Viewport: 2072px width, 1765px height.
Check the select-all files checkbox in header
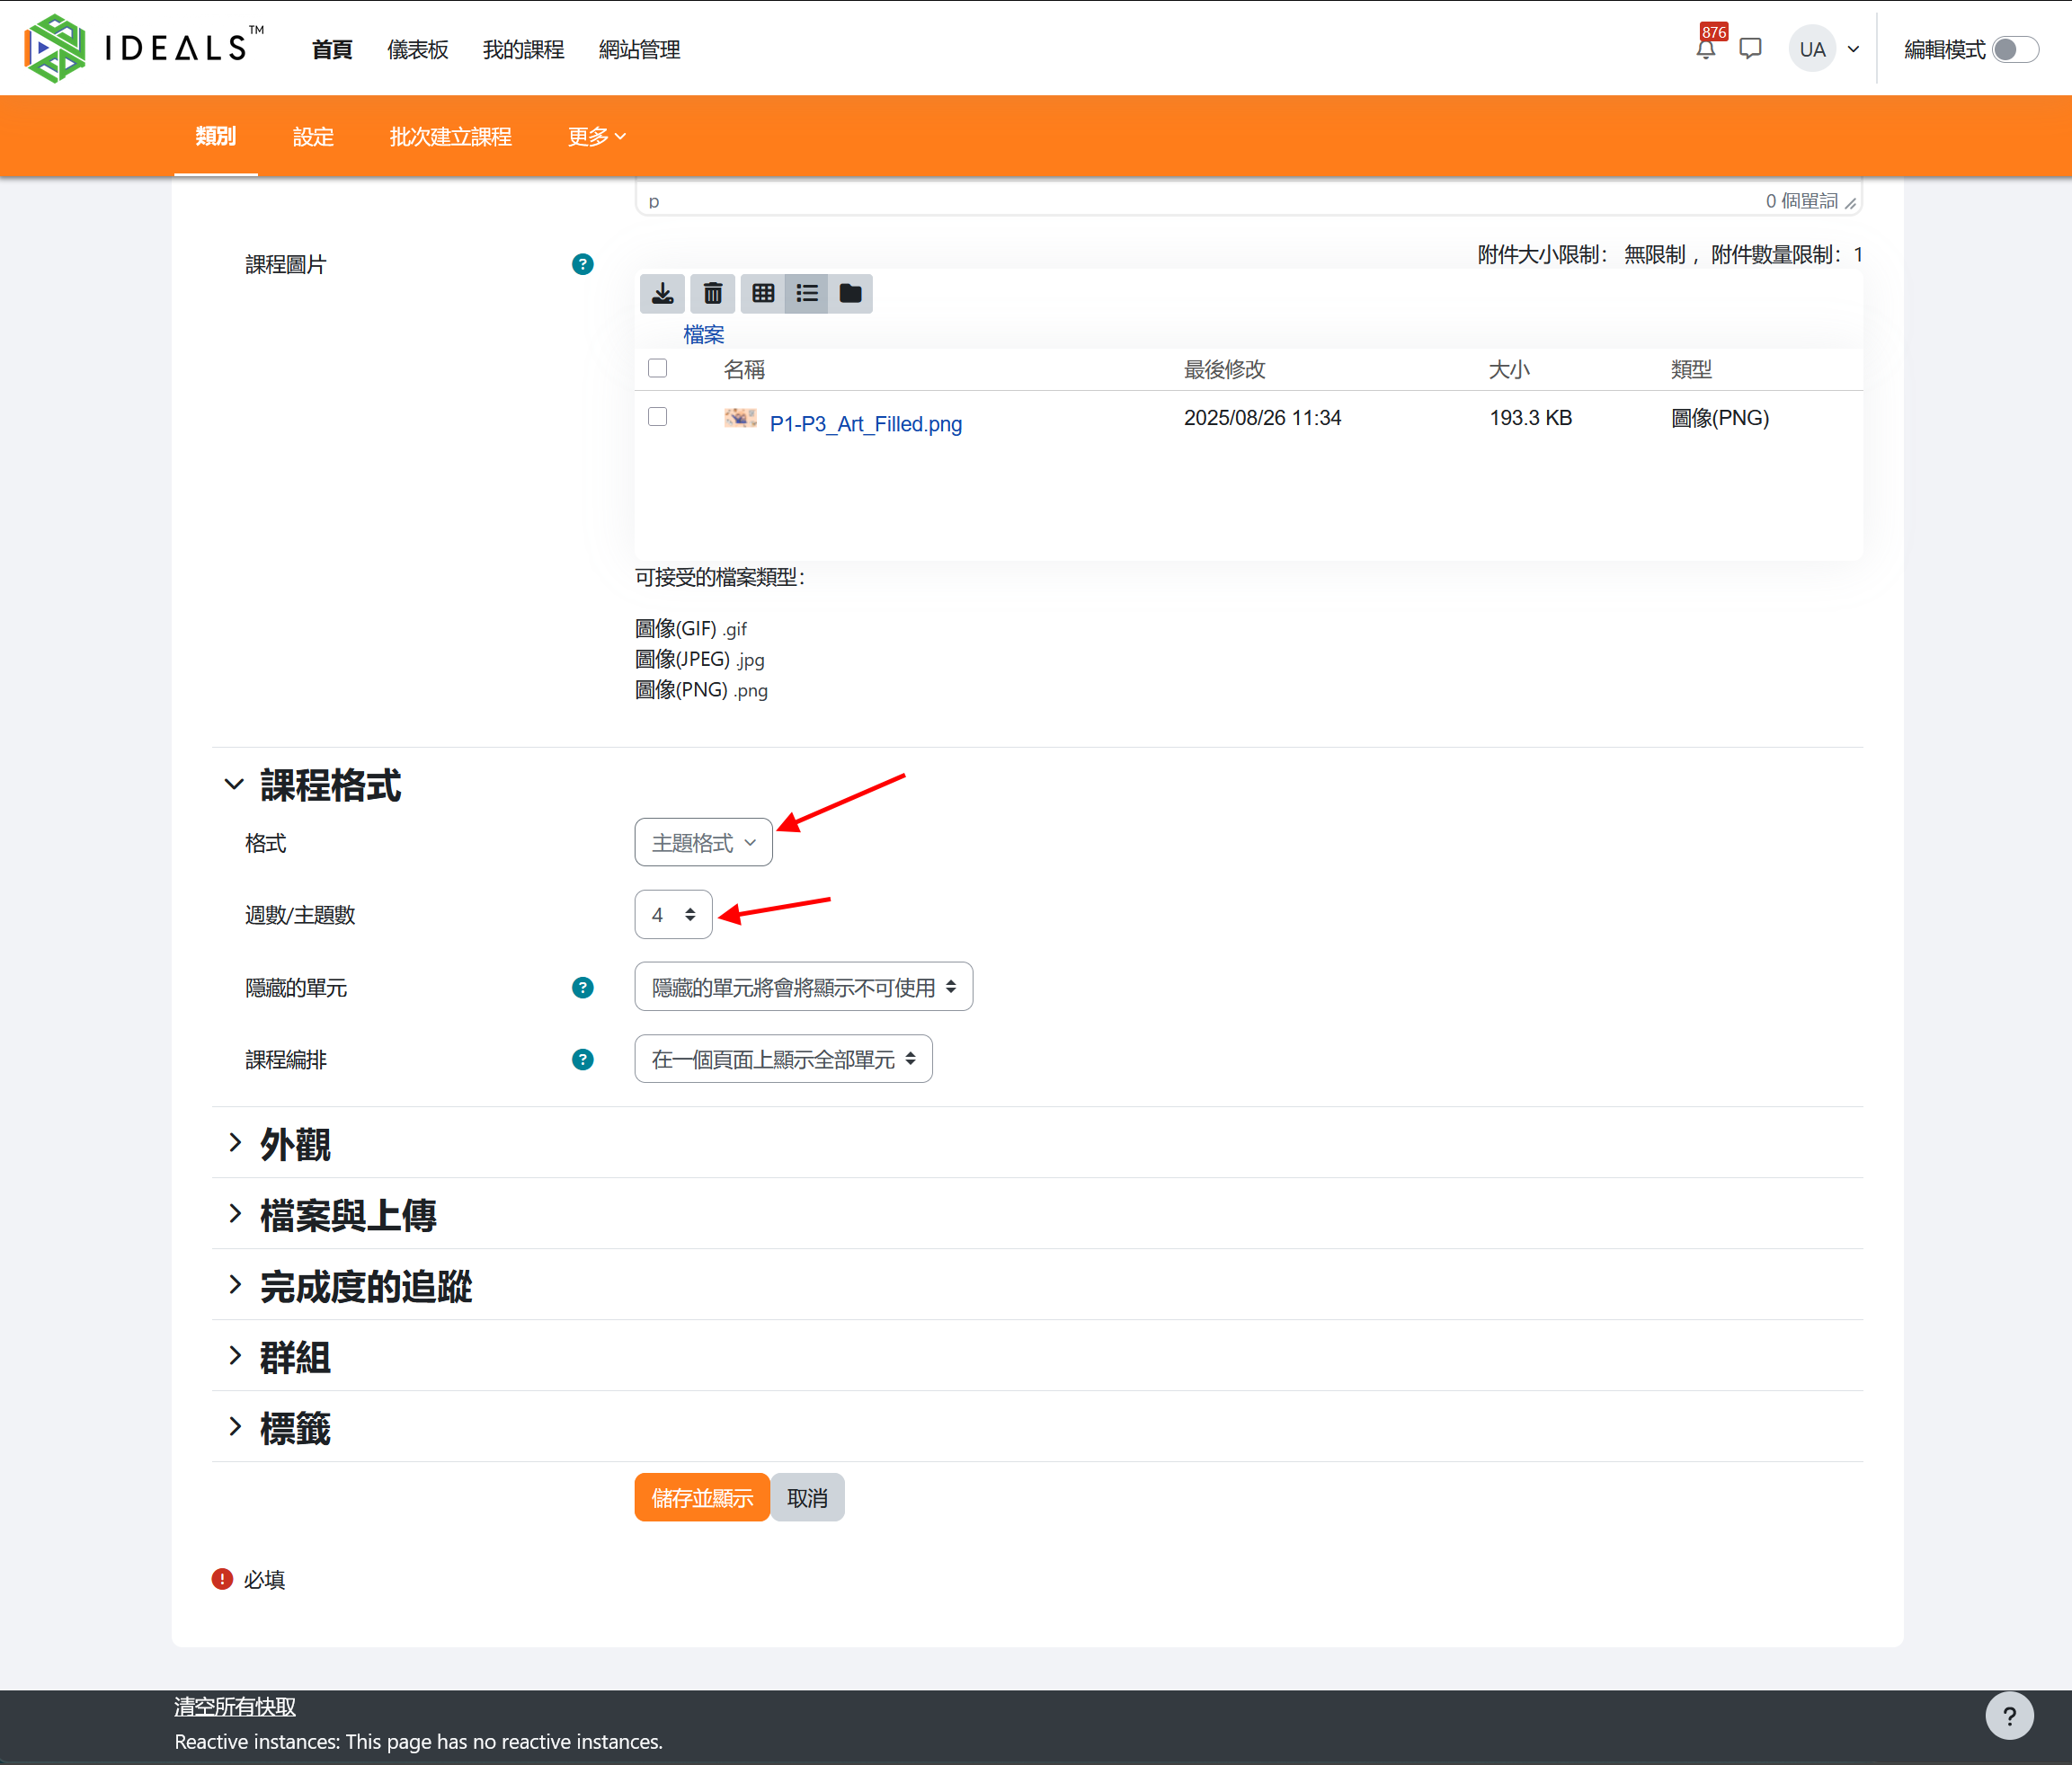[657, 369]
